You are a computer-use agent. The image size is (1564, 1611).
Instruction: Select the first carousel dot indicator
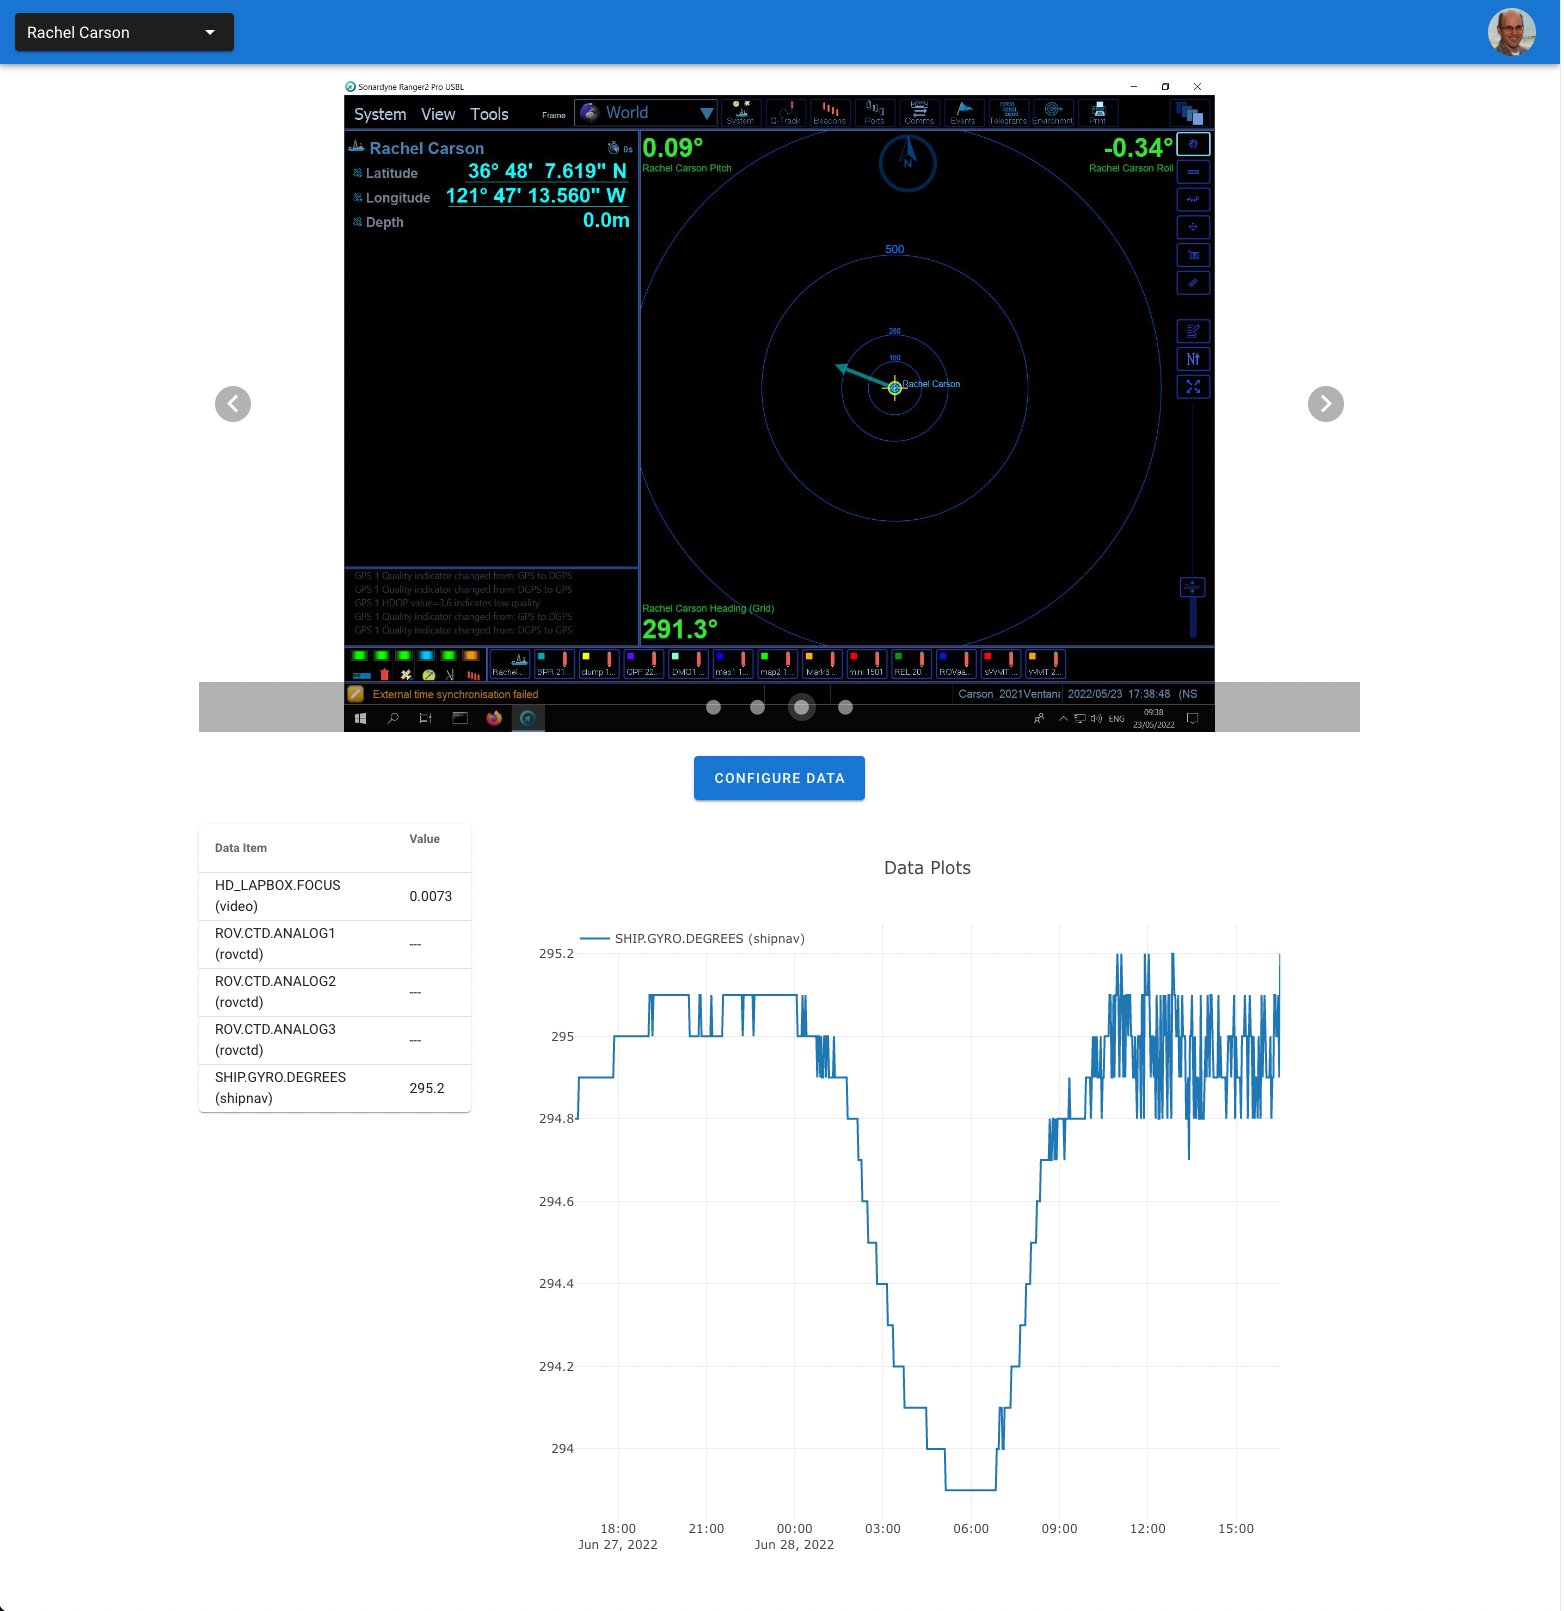713,708
